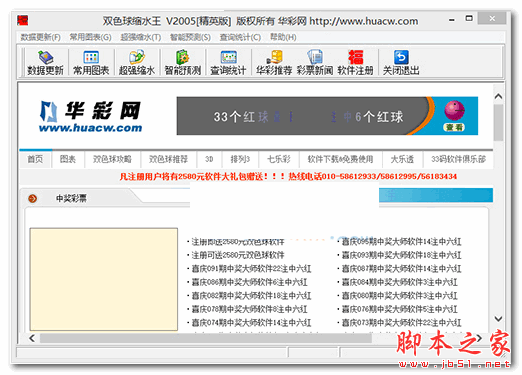Screen dimensions: 522x375
Task: Open the 查询统计(C) menu
Action: pos(240,37)
